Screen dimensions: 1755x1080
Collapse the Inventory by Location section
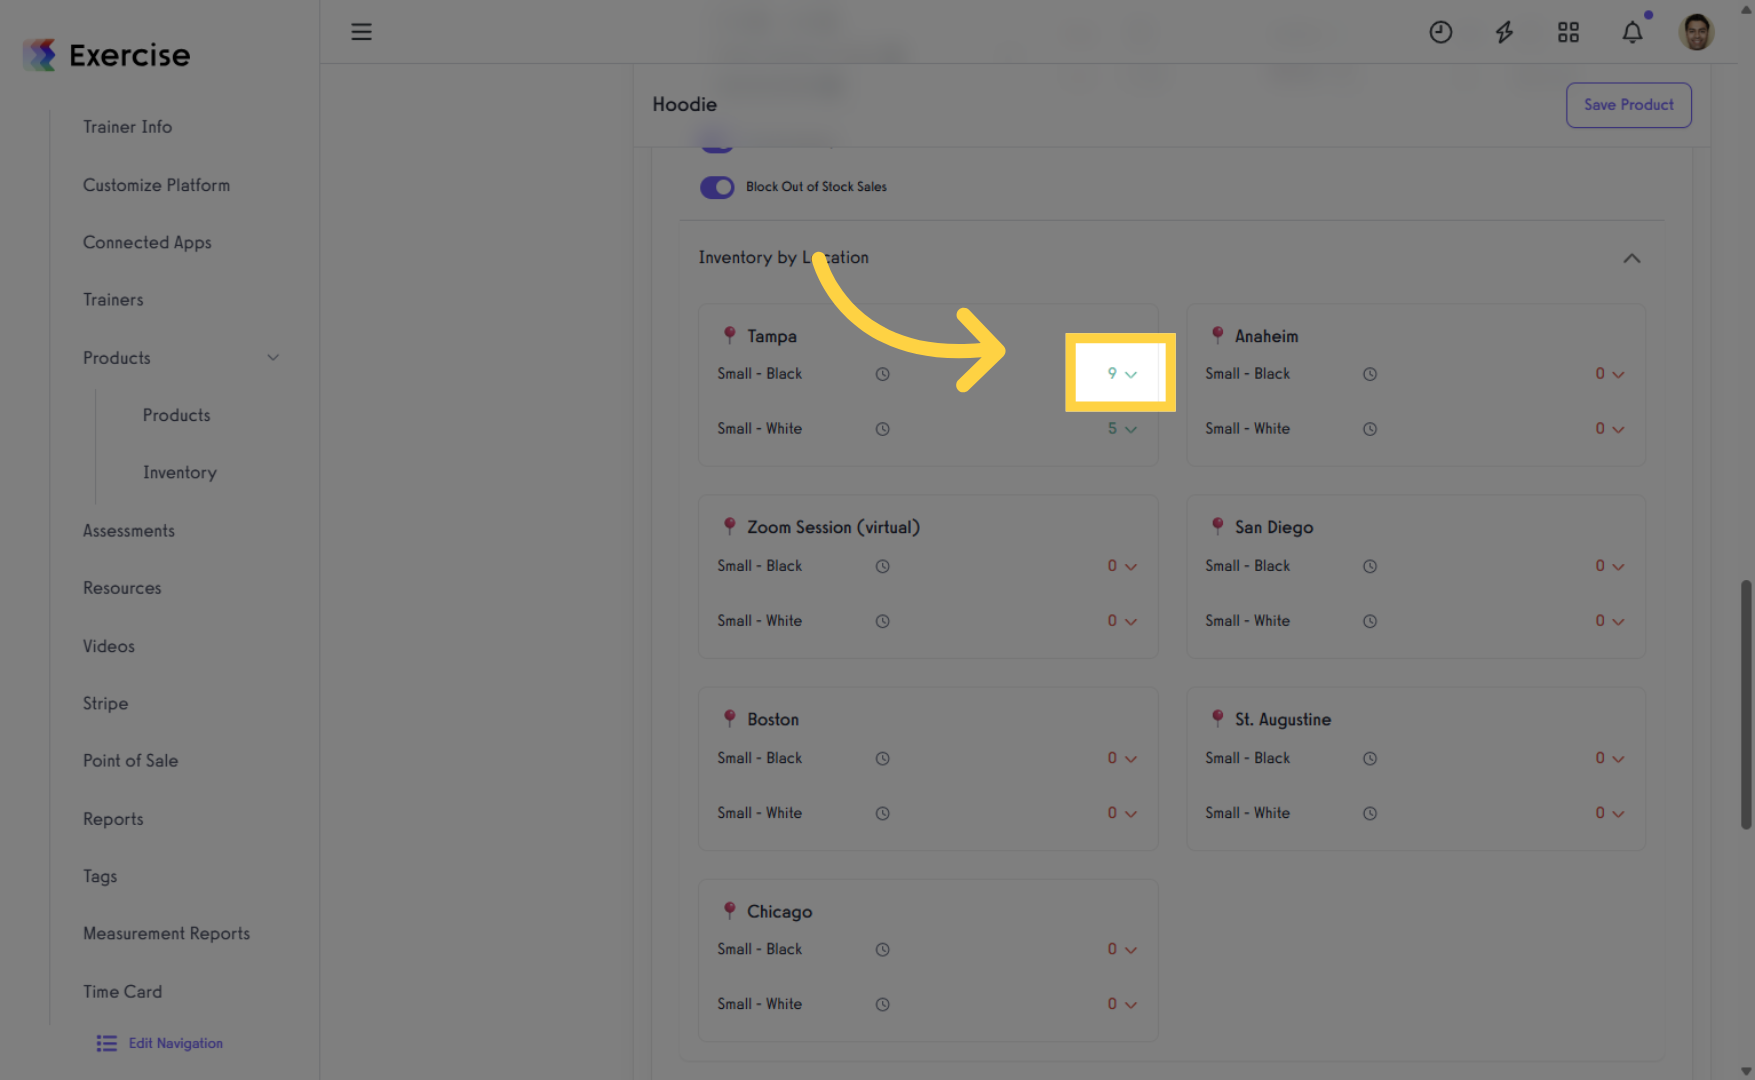[1631, 258]
